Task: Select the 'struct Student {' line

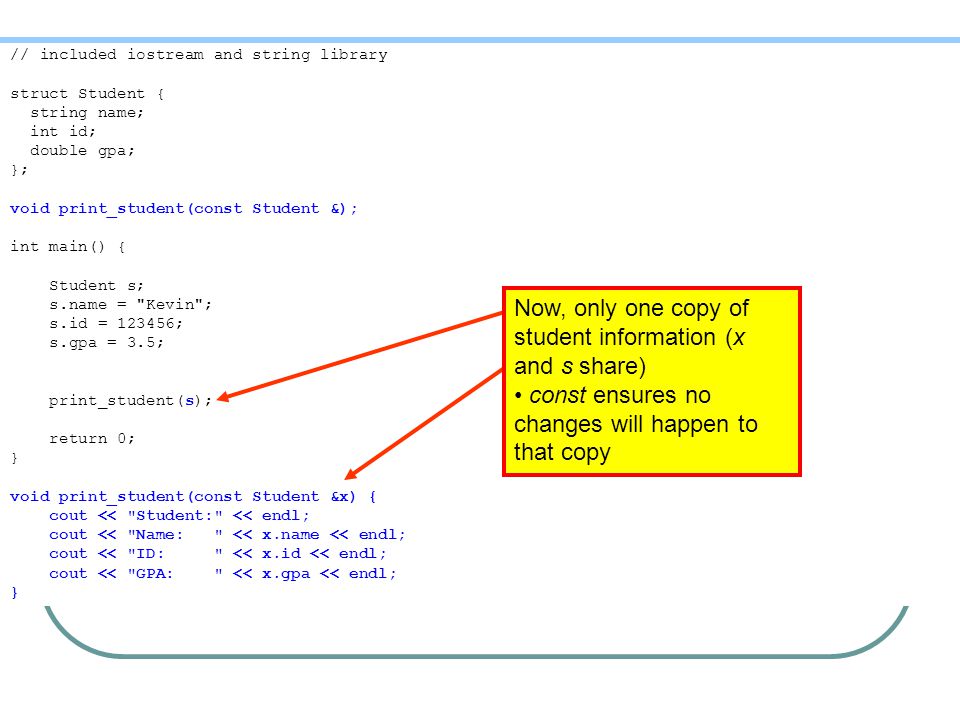Action: 87,94
